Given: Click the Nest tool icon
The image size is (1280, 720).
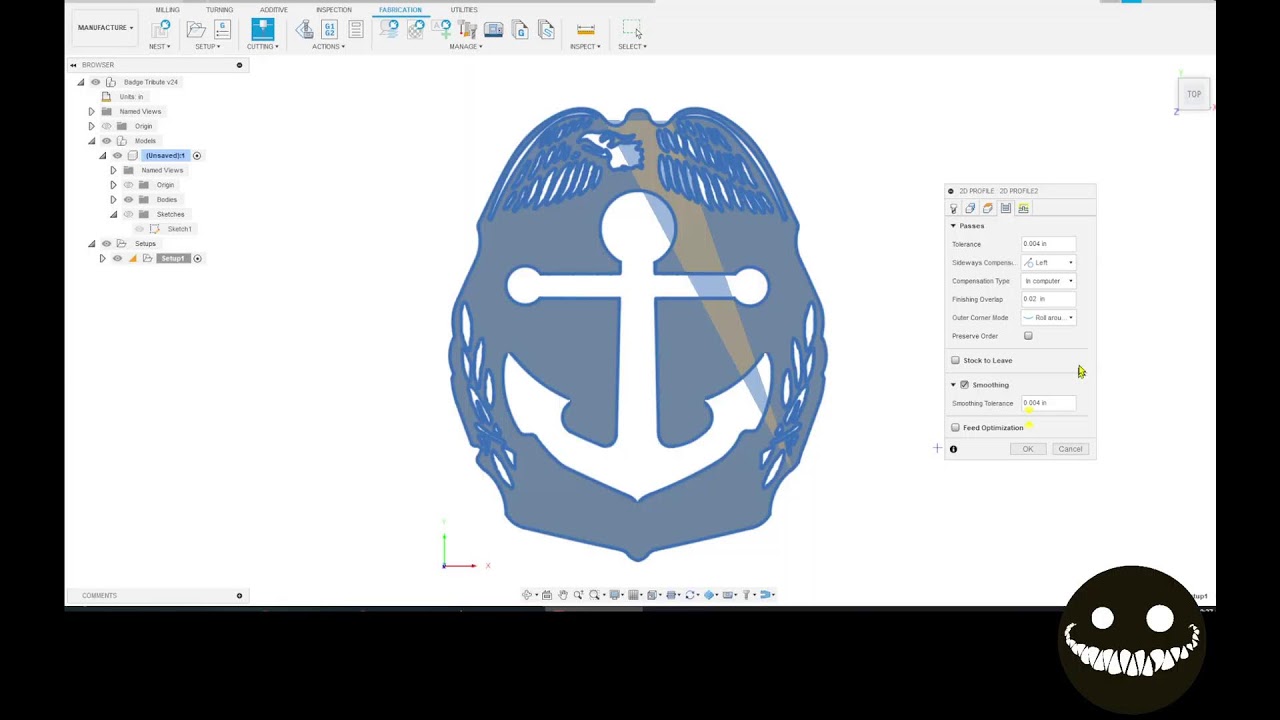Looking at the screenshot, I should [160, 28].
